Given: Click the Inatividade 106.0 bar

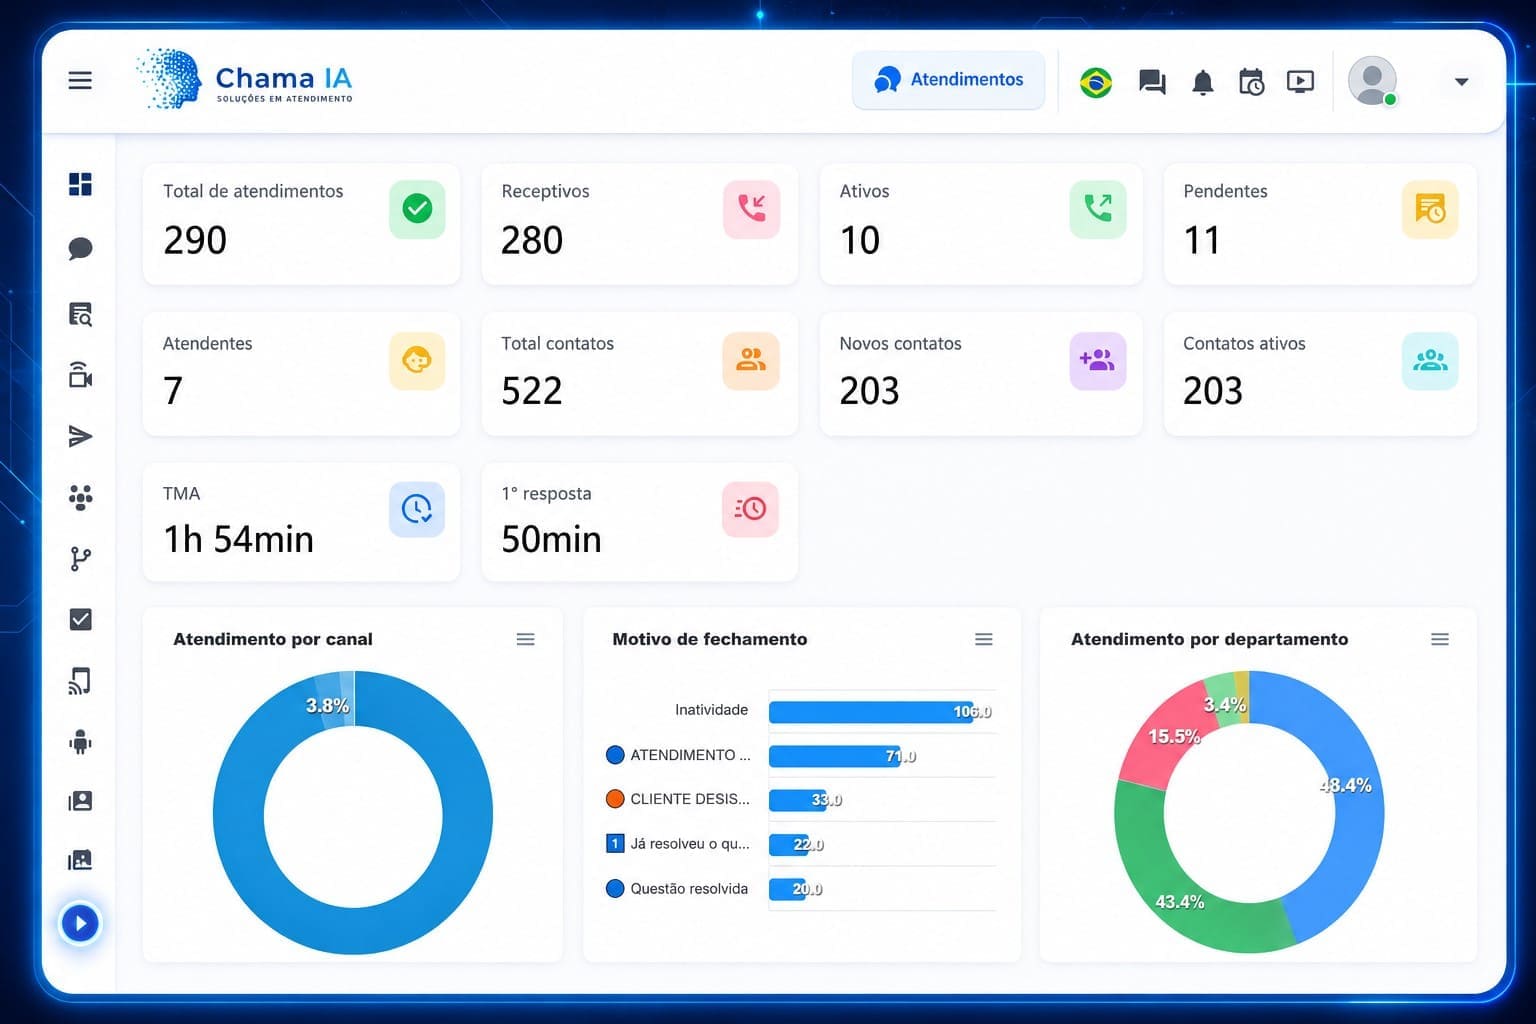Looking at the screenshot, I should tap(870, 712).
